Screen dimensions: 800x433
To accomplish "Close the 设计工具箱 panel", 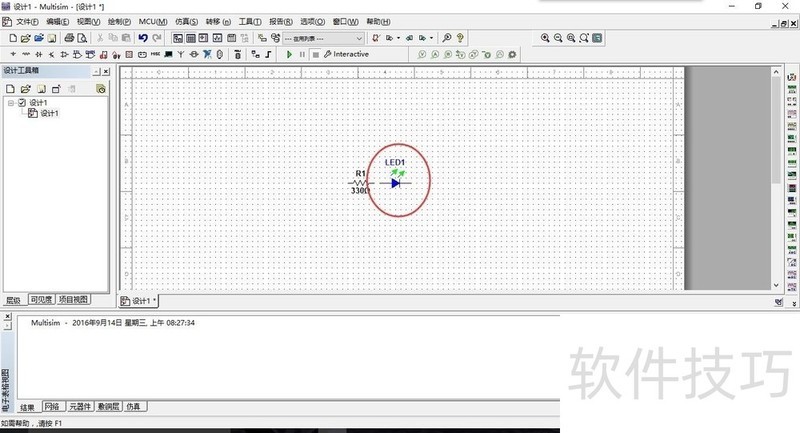I will coord(106,71).
